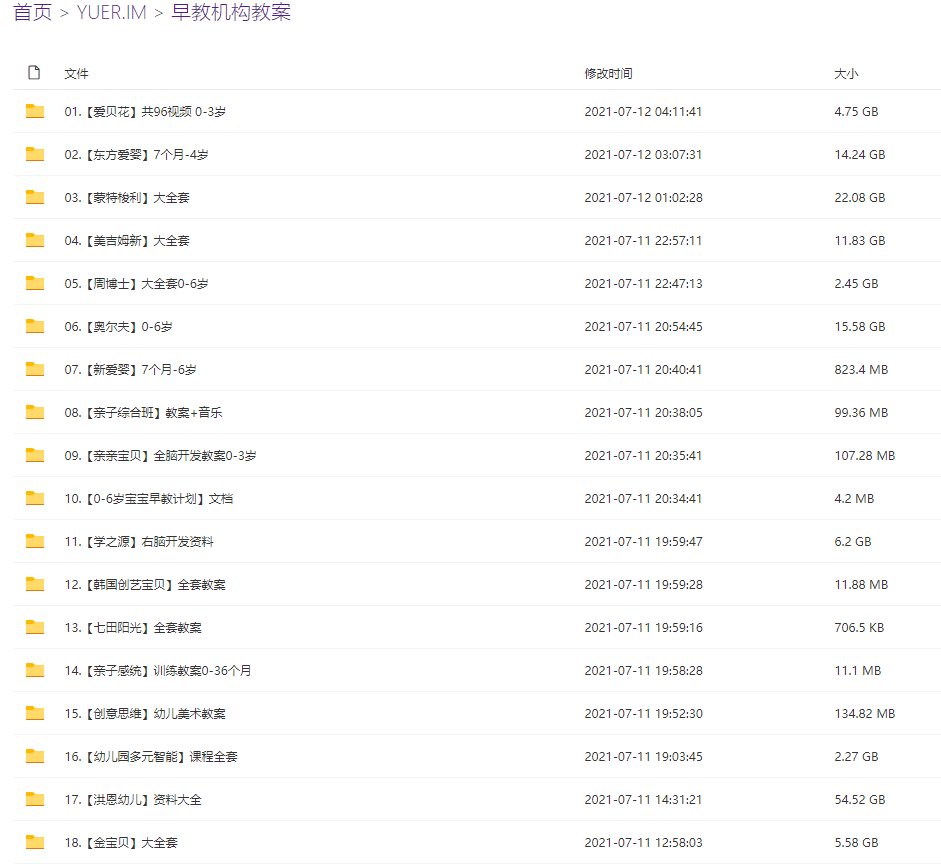Open 17.【洪恩幼儿】资料大全 folder
941x864 pixels.
[x=133, y=799]
